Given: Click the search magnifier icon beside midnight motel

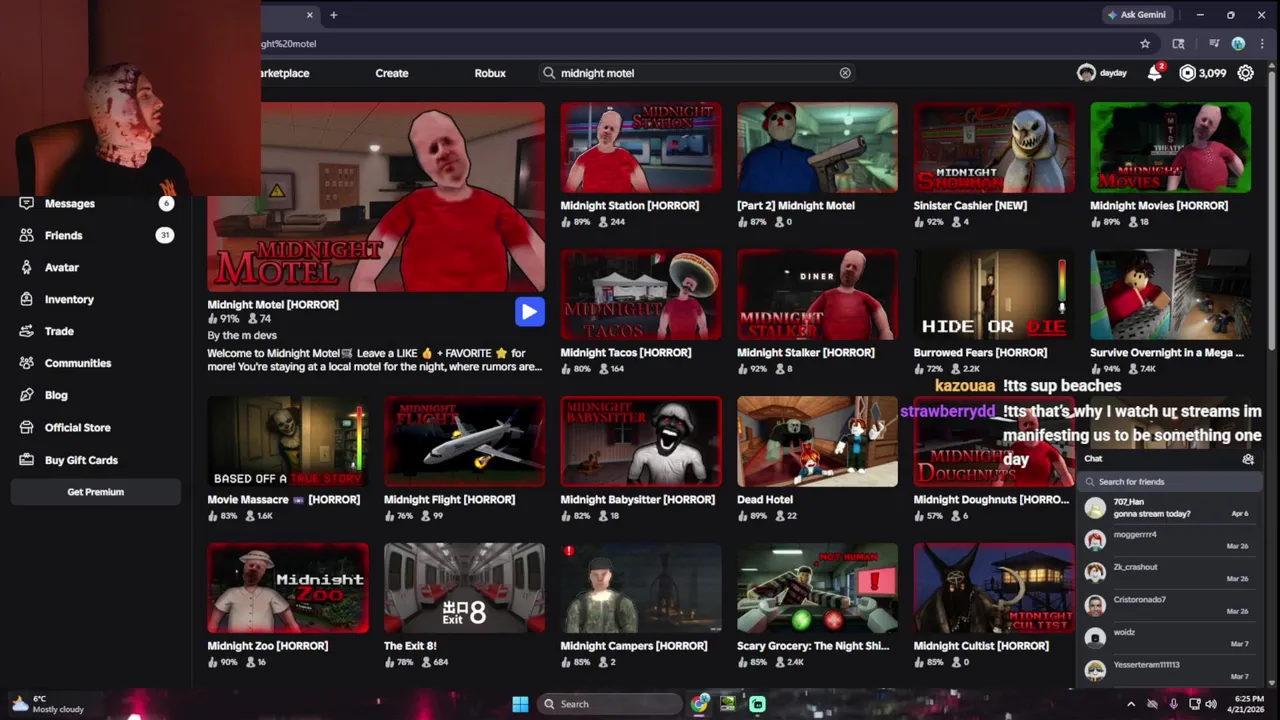Looking at the screenshot, I should pos(548,73).
